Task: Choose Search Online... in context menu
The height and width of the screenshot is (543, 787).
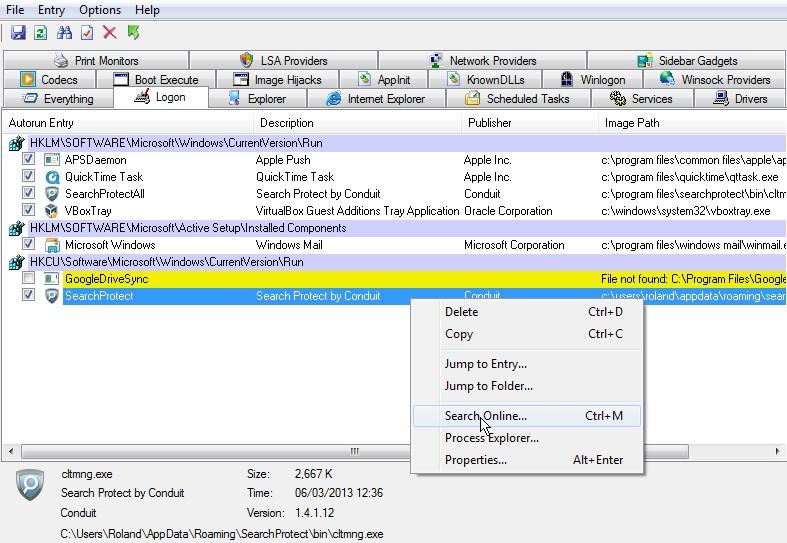Action: coord(527,416)
